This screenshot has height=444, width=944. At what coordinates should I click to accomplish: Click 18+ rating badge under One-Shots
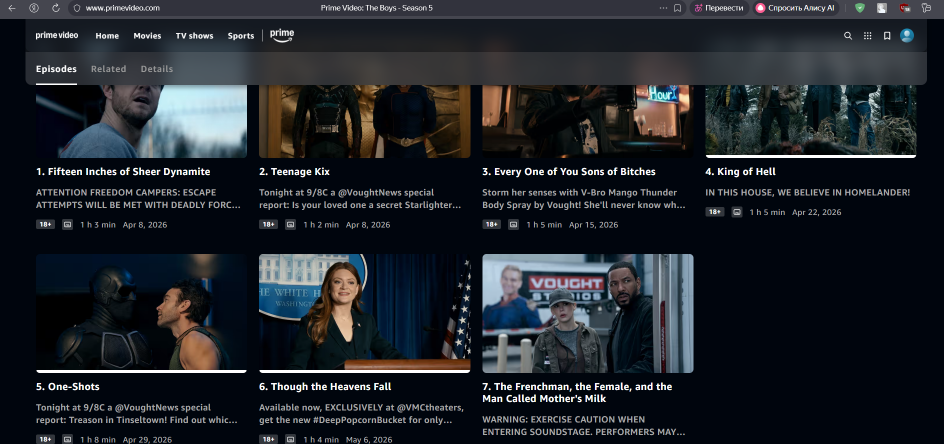[45, 439]
